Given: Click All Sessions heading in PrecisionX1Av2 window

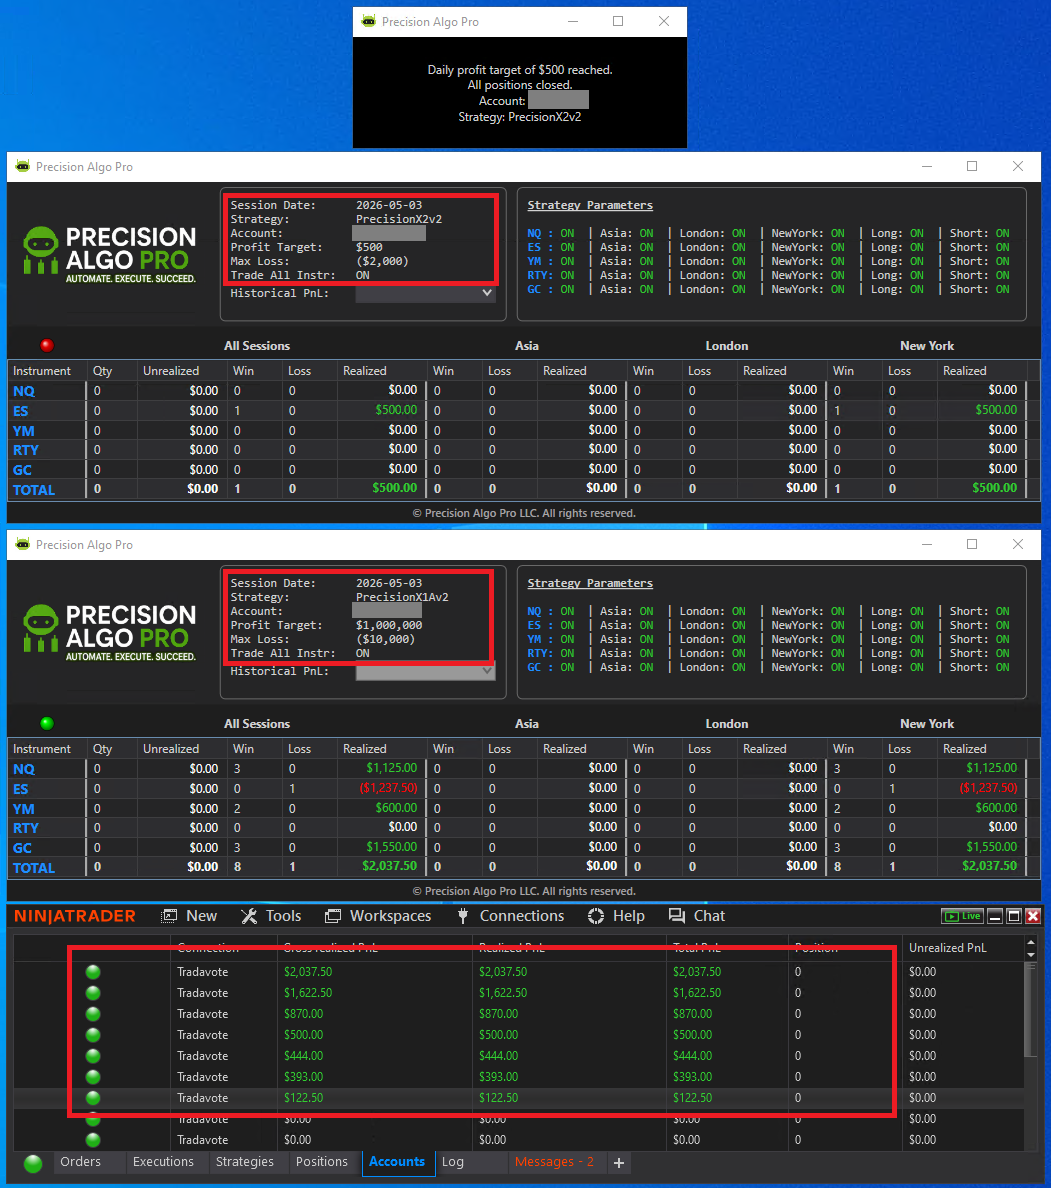Looking at the screenshot, I should pos(257,724).
